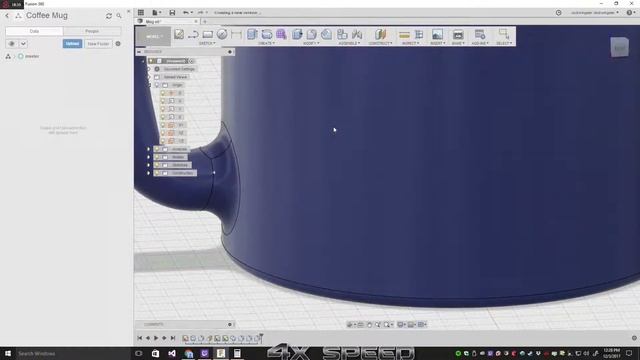
Task: Switch to the People tab
Action: tap(92, 31)
